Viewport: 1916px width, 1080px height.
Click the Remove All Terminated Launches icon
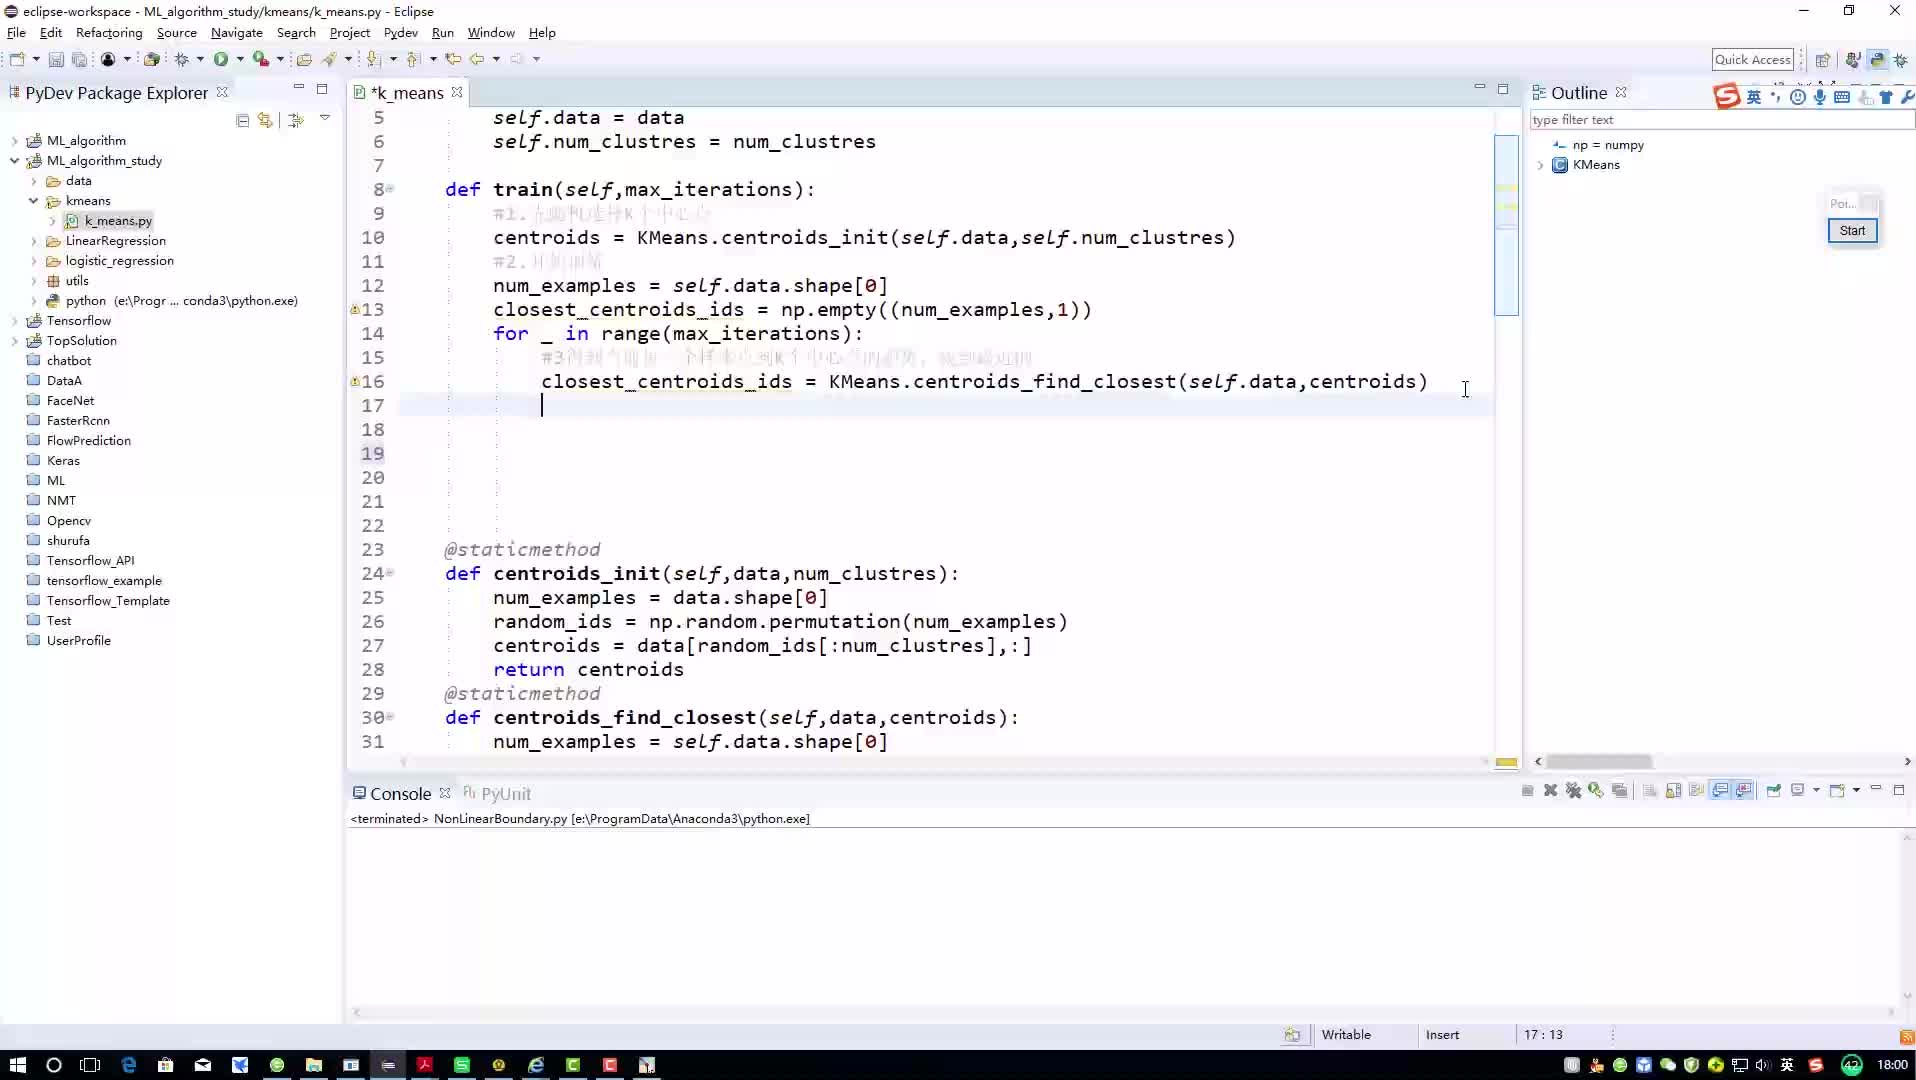pyautogui.click(x=1573, y=790)
